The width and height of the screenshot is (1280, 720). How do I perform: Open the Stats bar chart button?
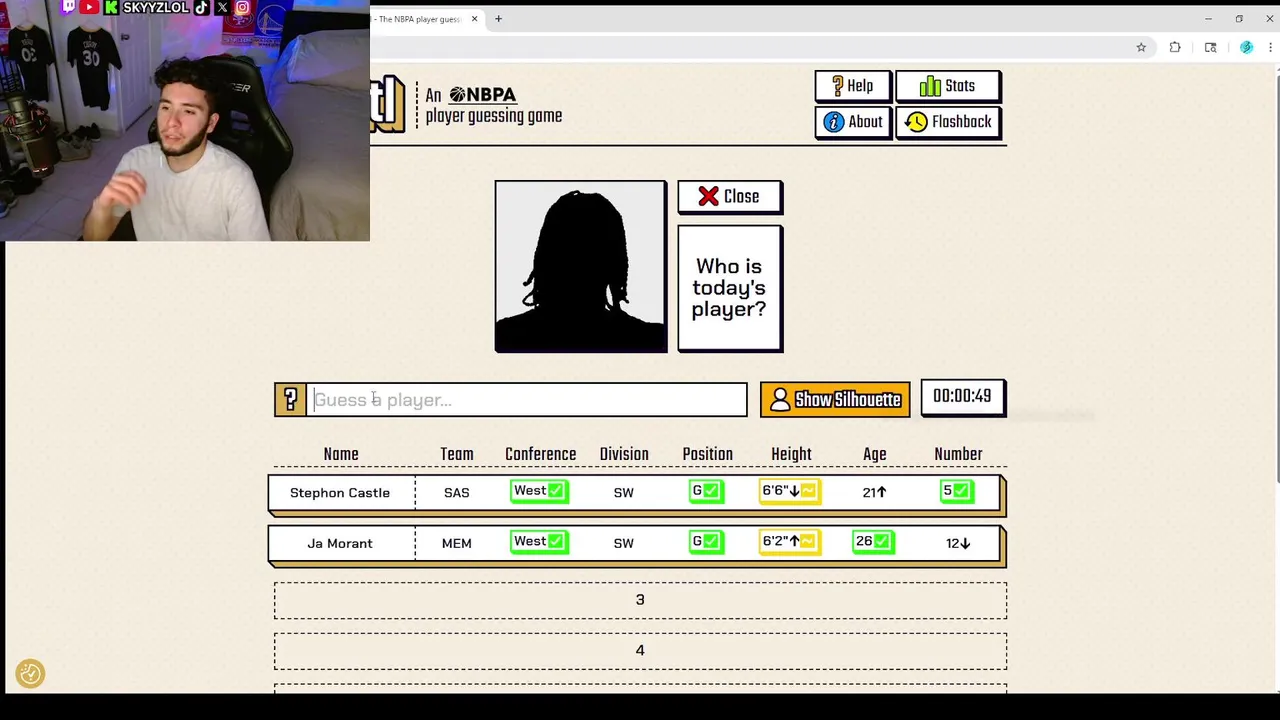coord(947,86)
